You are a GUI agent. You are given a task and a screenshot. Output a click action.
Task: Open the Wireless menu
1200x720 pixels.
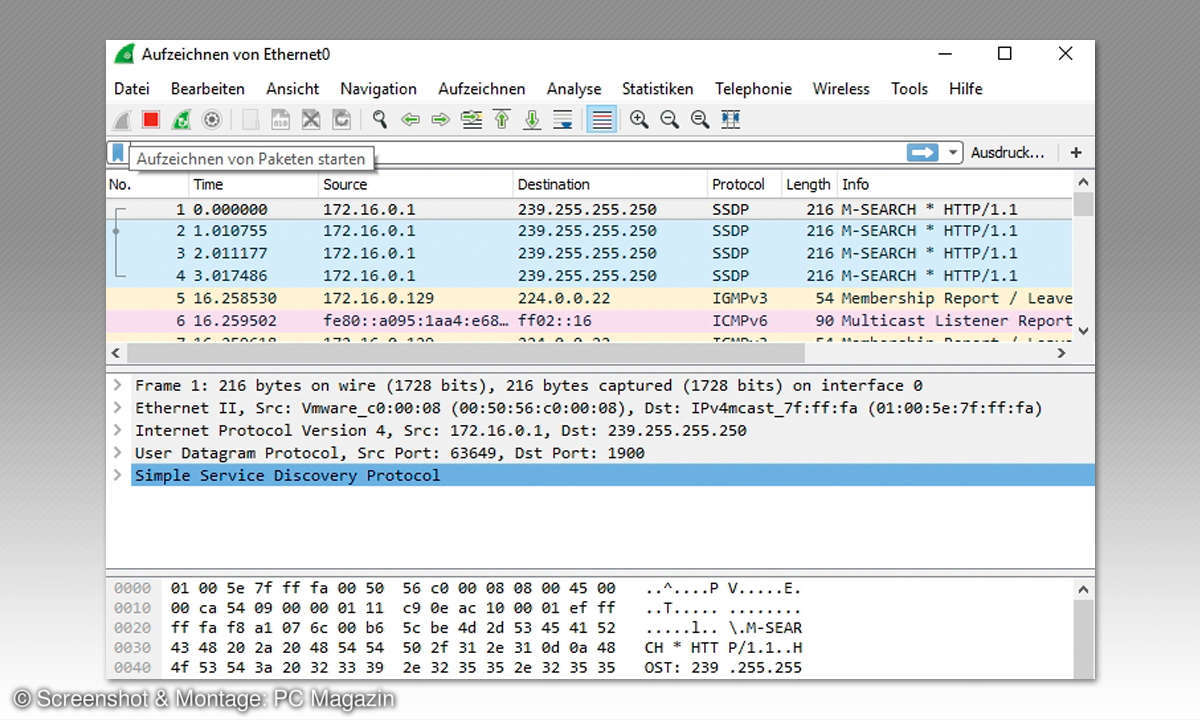point(841,89)
